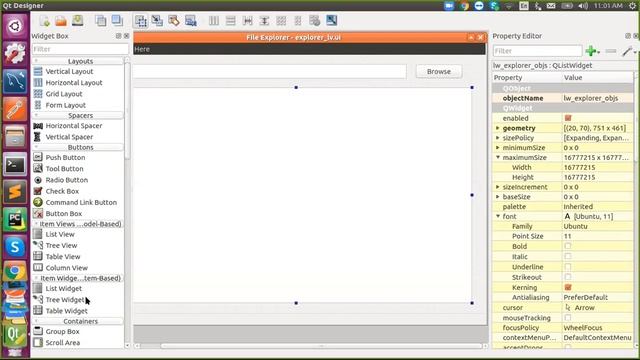The image size is (640, 360).
Task: Click the Open Form toolbar icon
Action: click(61, 20)
